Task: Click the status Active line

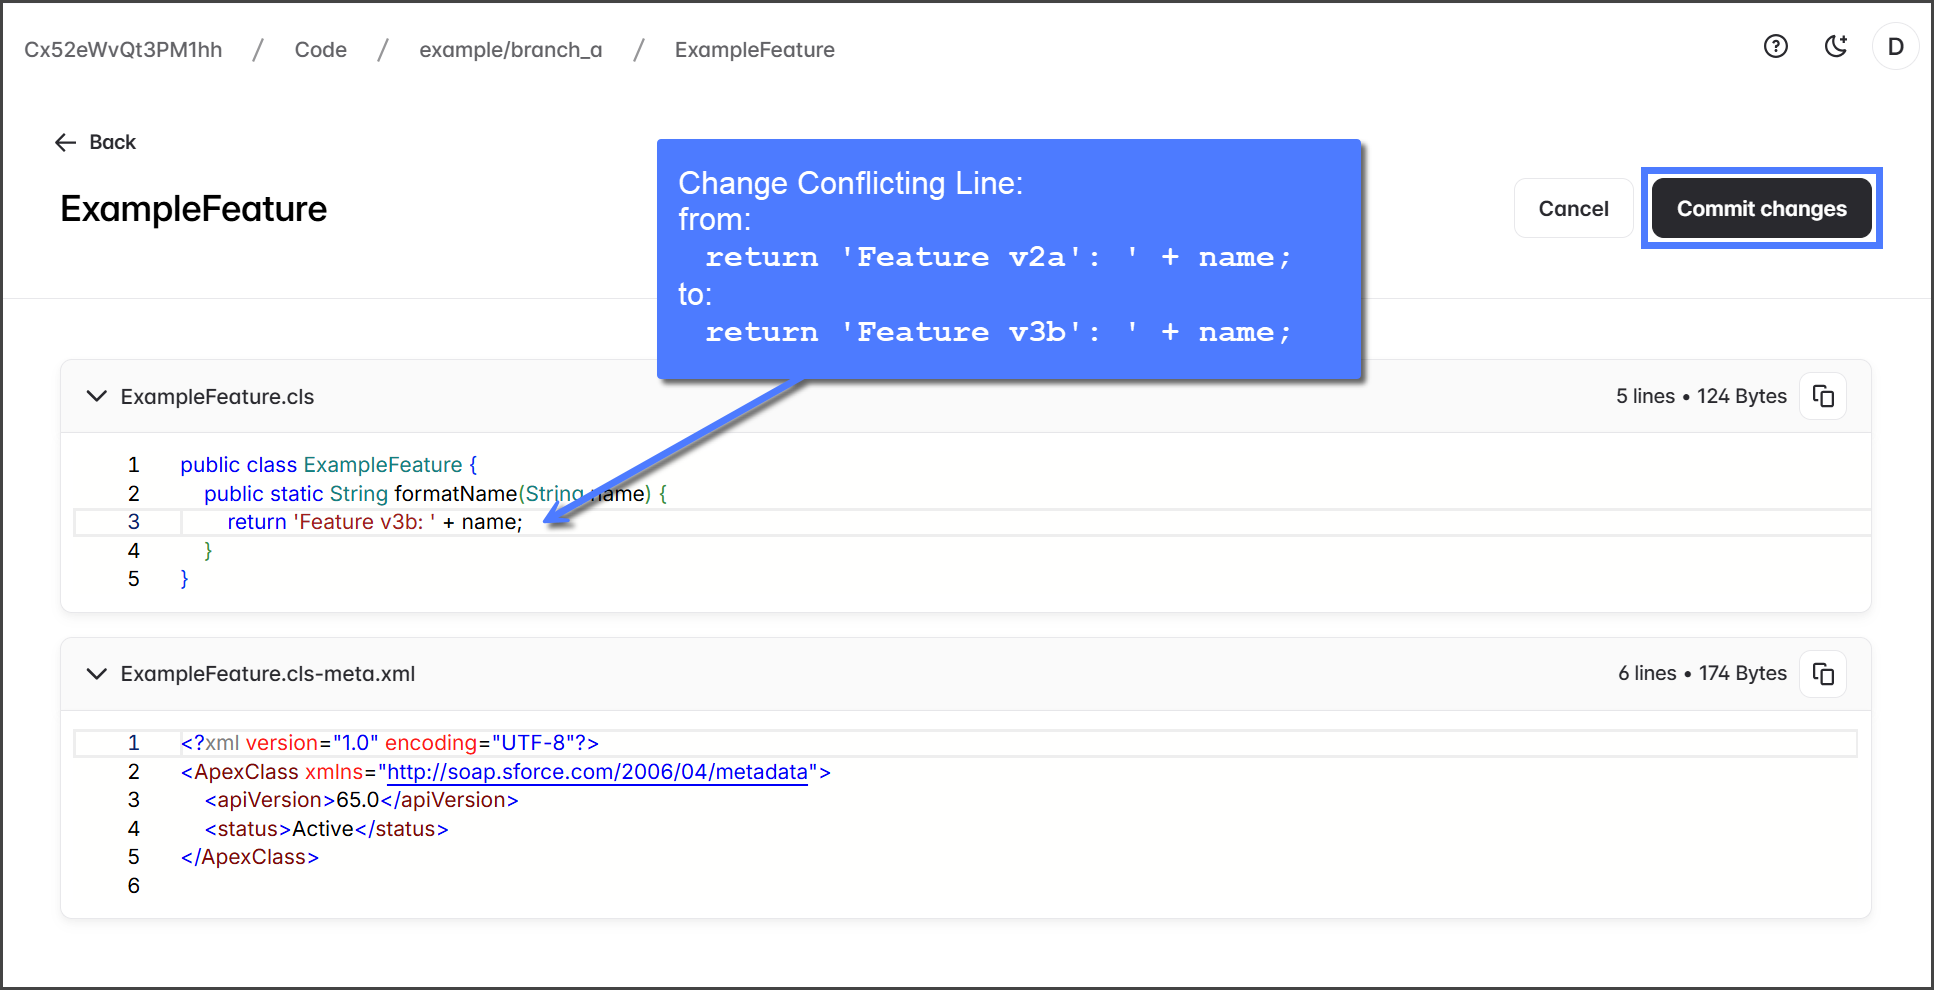Action: (x=327, y=829)
